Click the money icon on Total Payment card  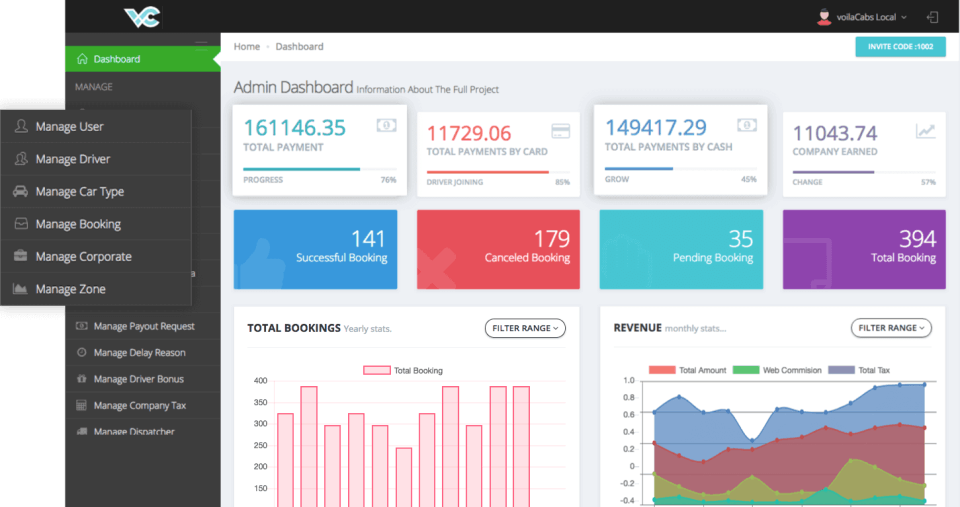[x=386, y=125]
